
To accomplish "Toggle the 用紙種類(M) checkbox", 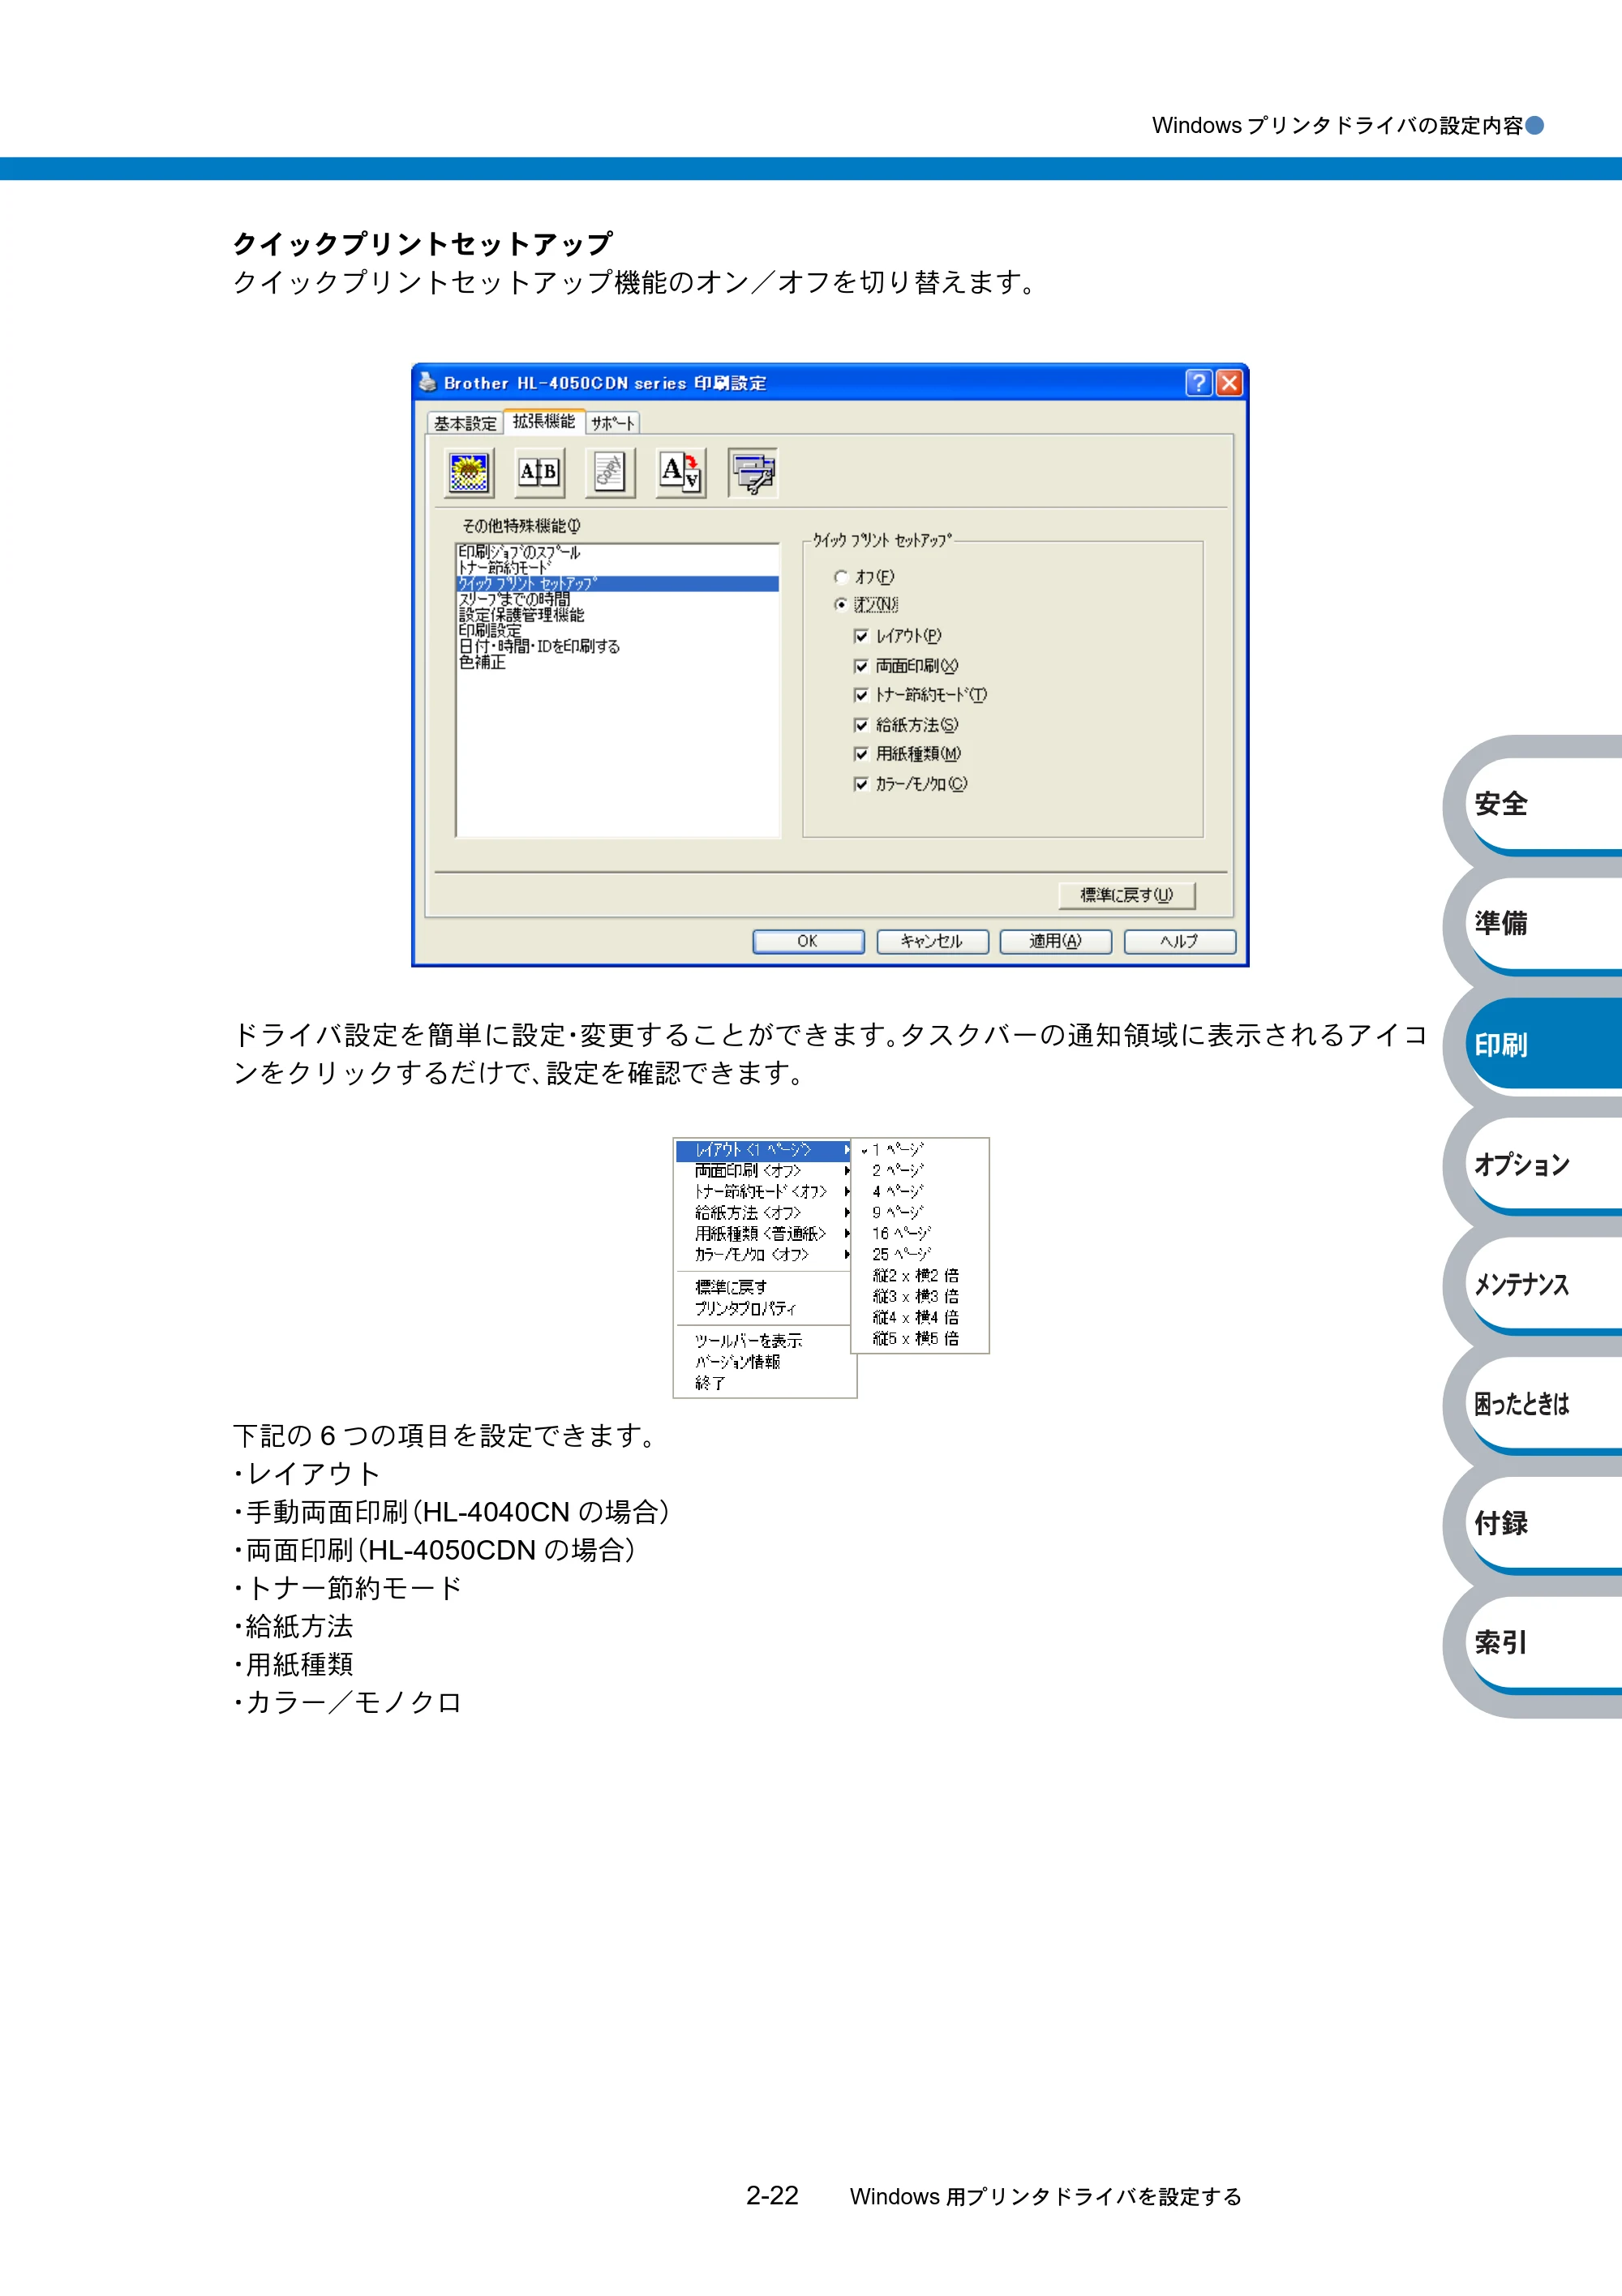I will pyautogui.click(x=861, y=754).
